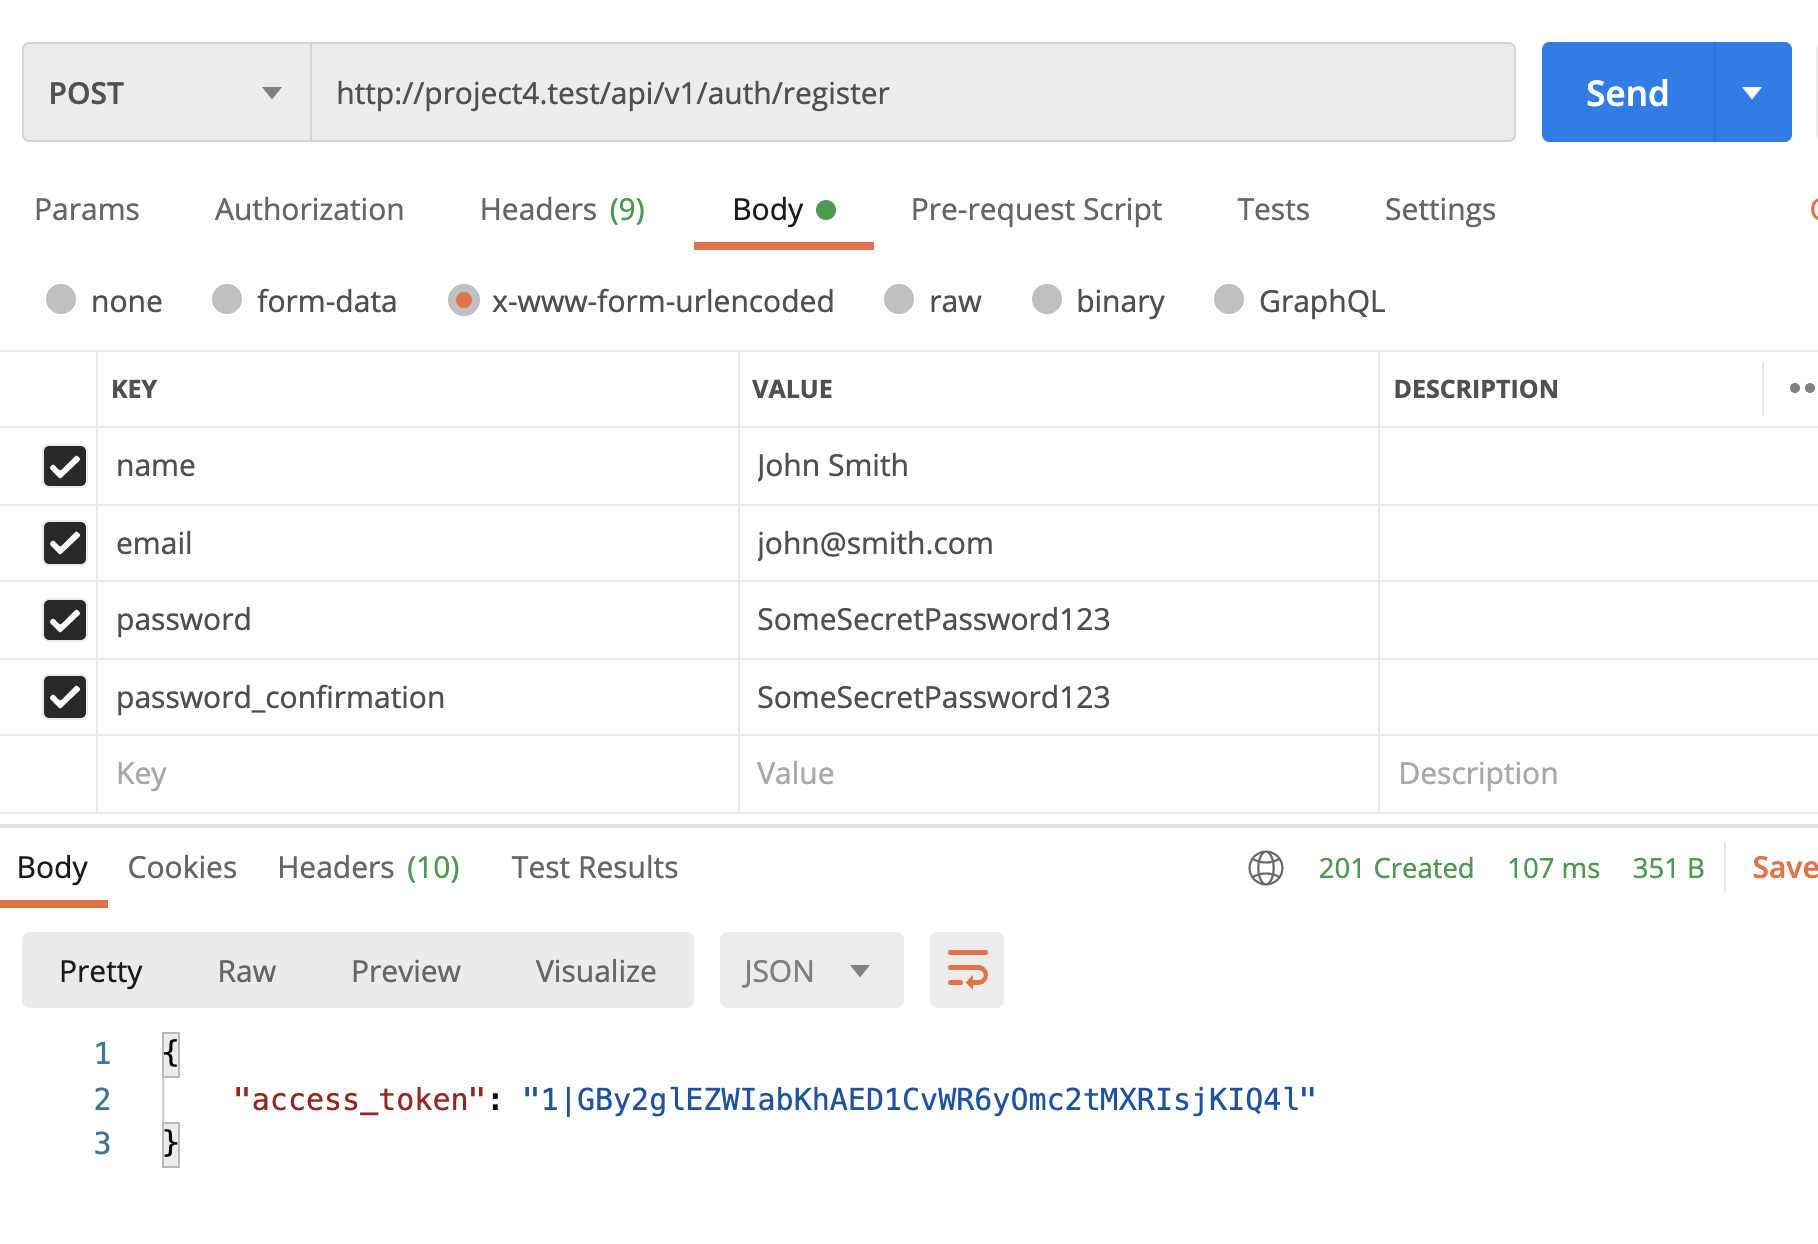Click the VALUE column header
The width and height of the screenshot is (1818, 1244).
click(792, 389)
